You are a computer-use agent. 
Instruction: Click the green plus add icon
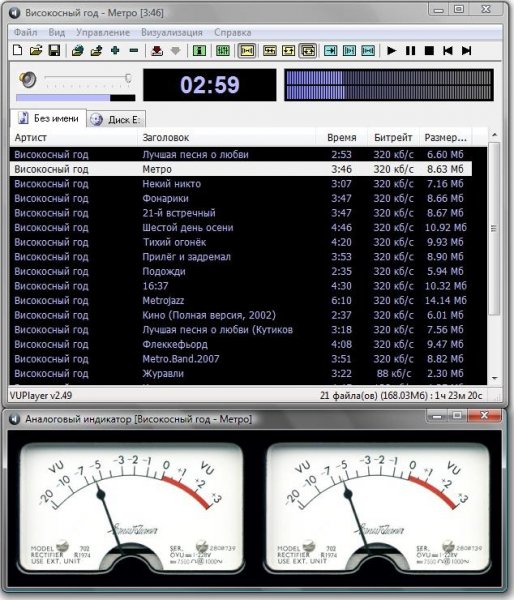pos(115,51)
